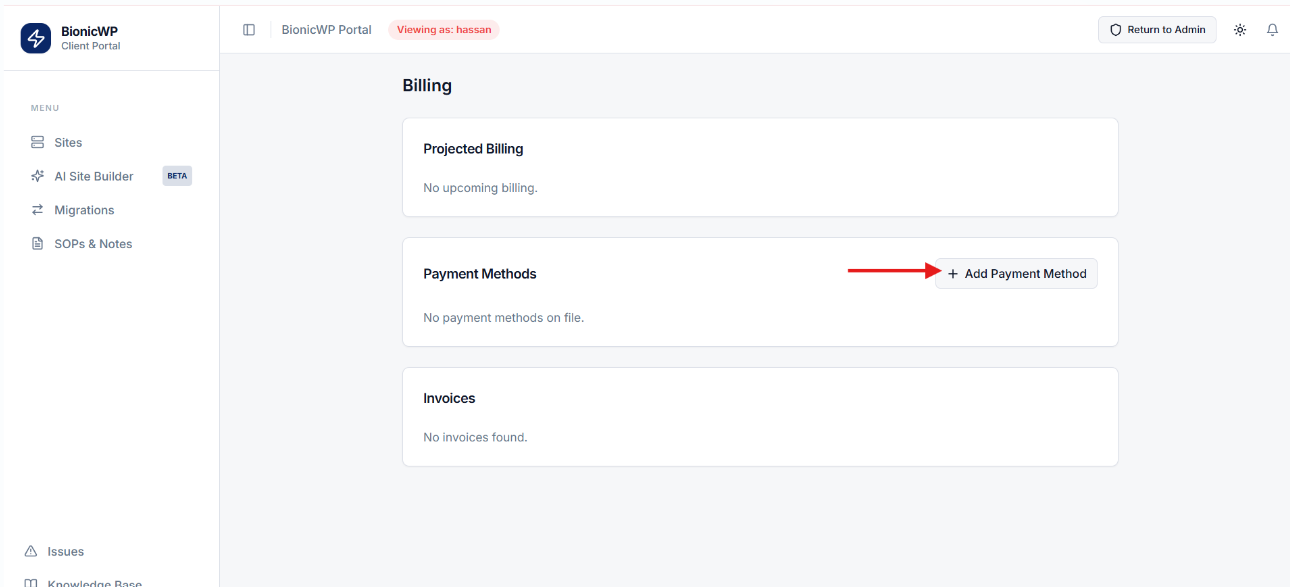Click the Return to Admin button

pyautogui.click(x=1157, y=30)
